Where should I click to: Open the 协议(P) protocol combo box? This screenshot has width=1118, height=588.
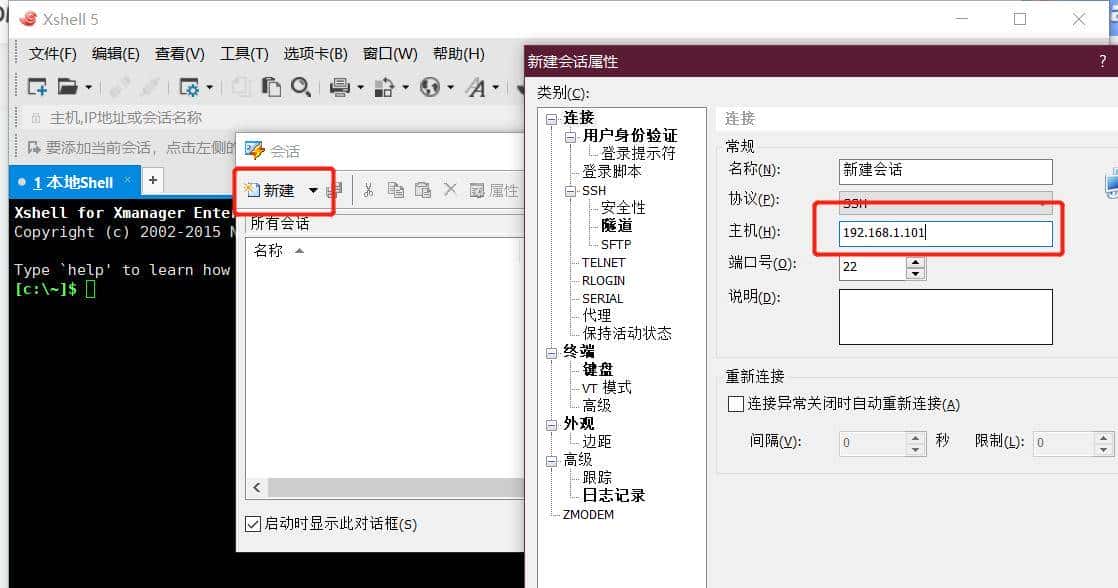(x=945, y=203)
